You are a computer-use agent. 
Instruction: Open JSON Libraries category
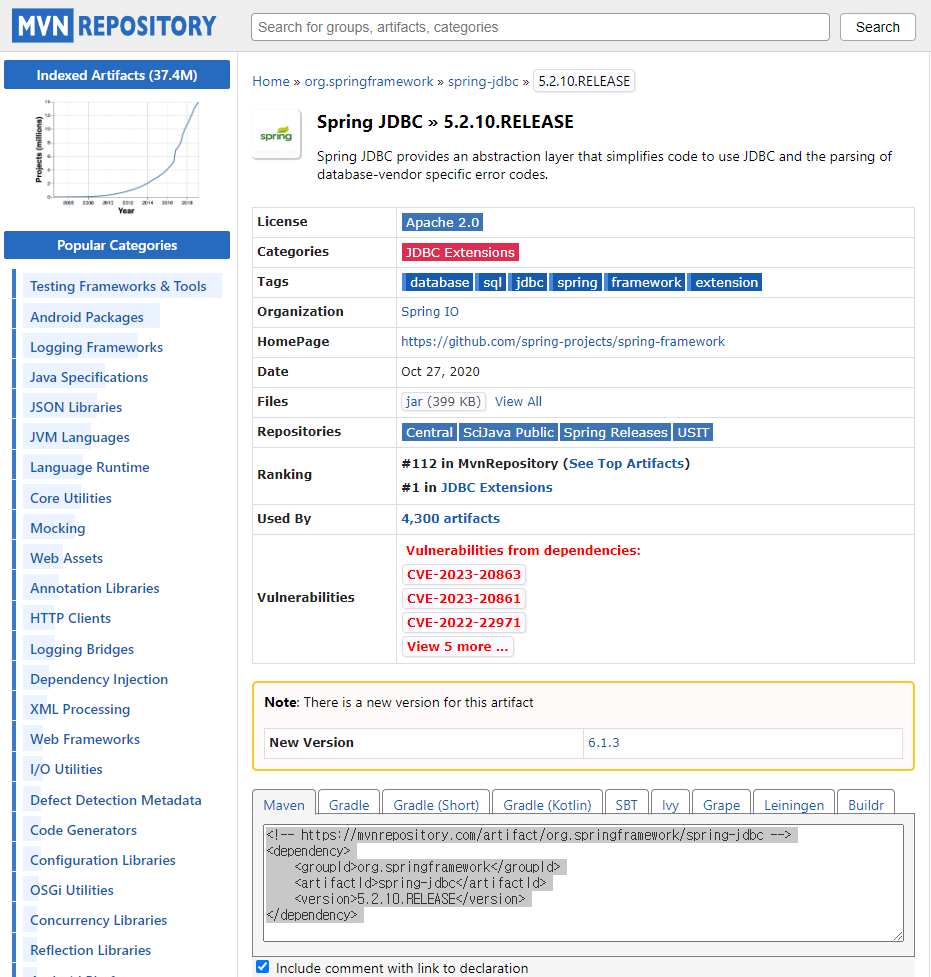pyautogui.click(x=76, y=407)
